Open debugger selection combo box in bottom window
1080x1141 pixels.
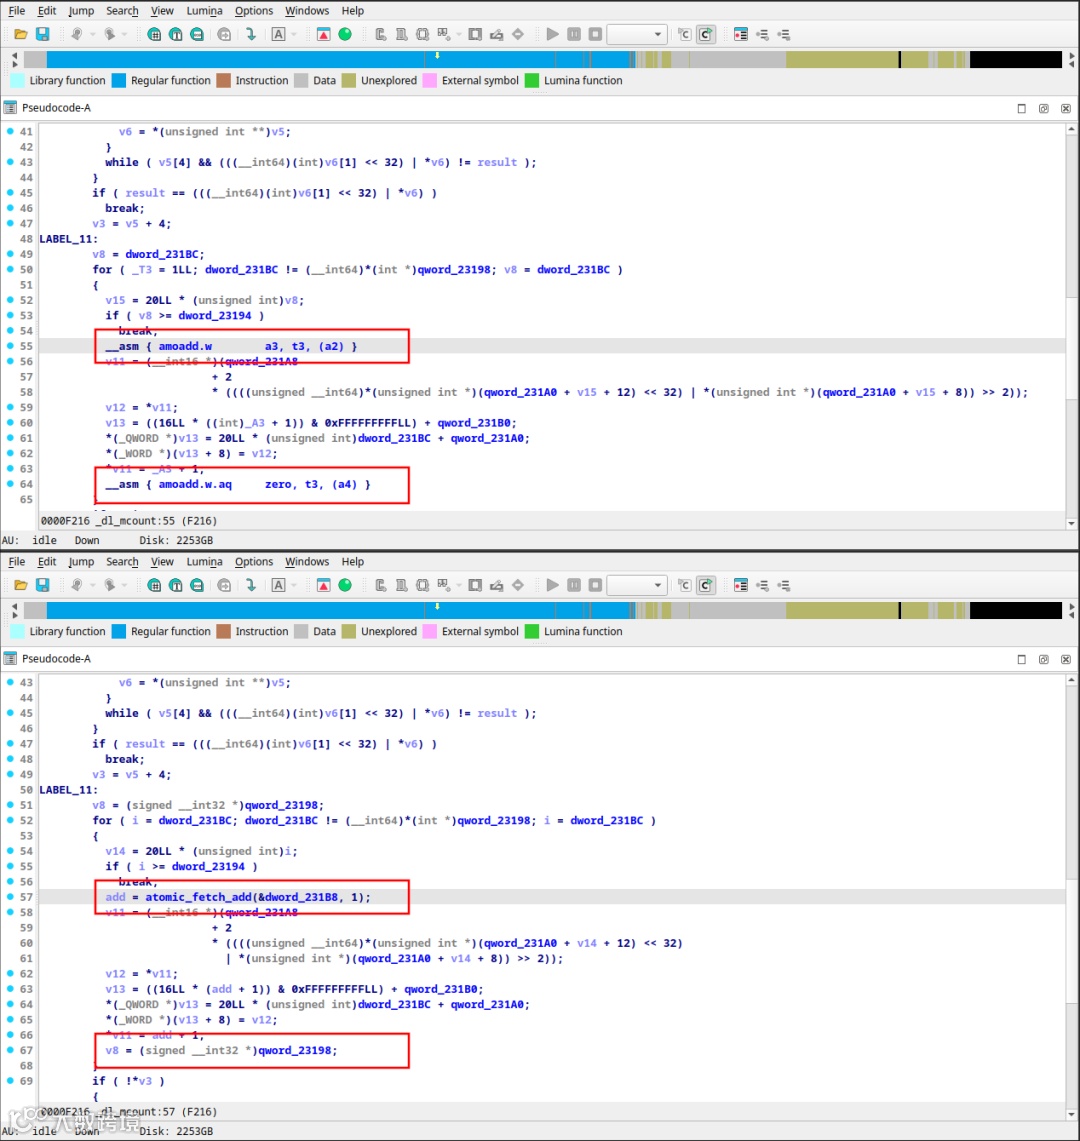click(637, 585)
